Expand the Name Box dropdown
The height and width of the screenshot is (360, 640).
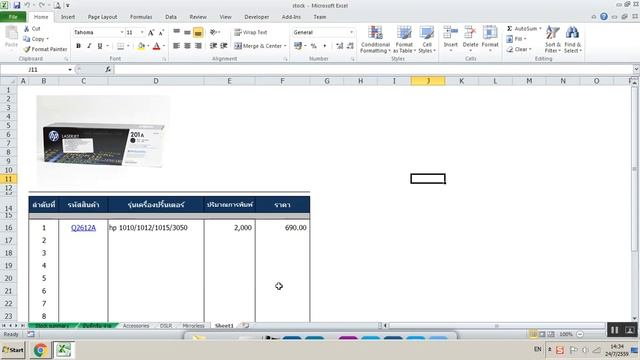[x=70, y=70]
